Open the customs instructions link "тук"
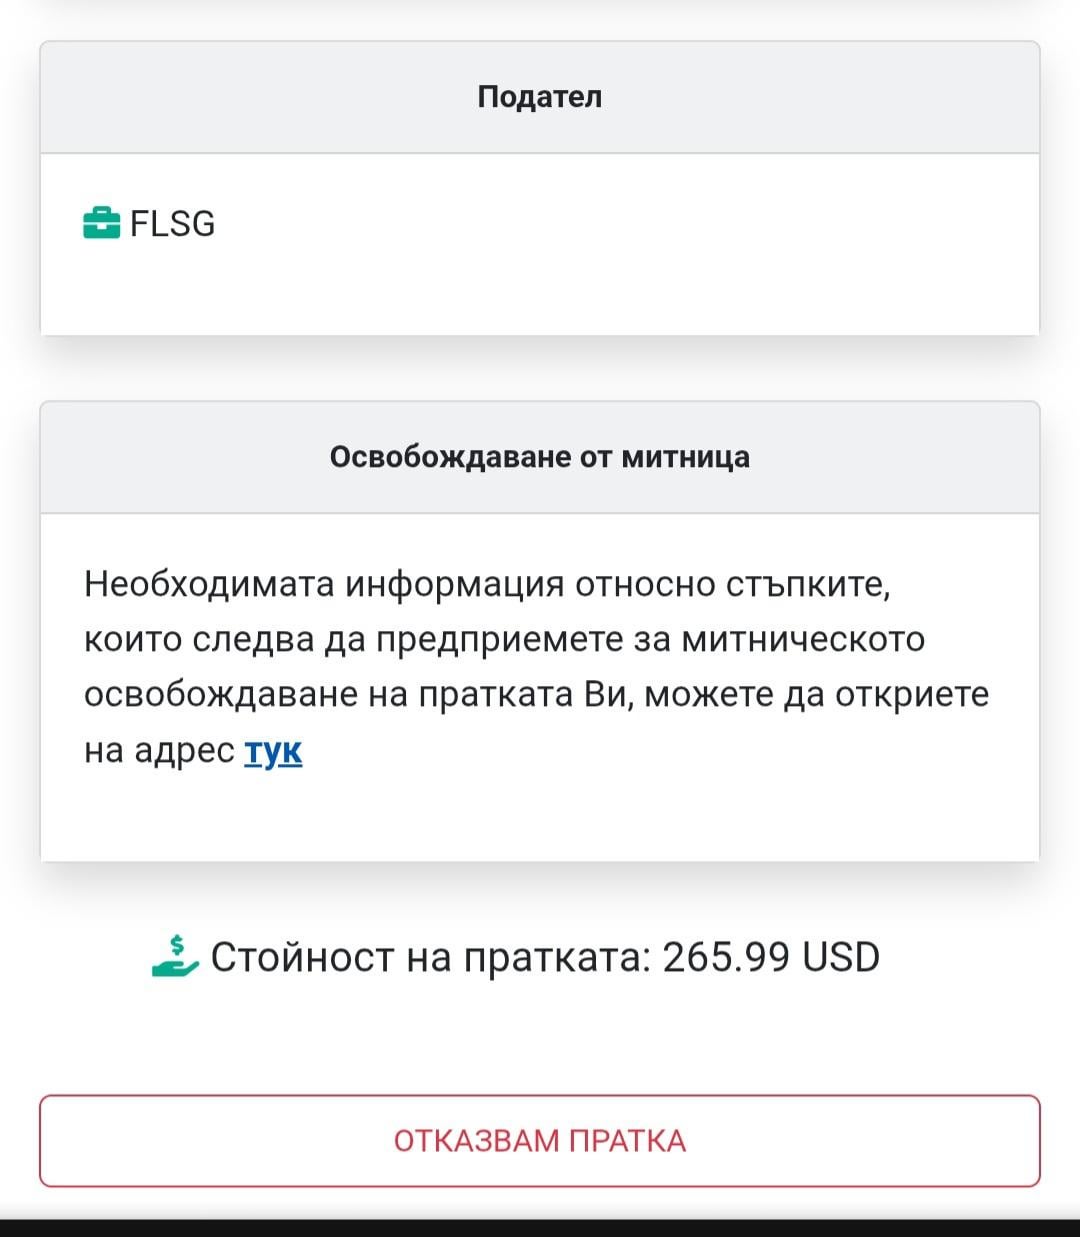This screenshot has height=1237, width=1080. tap(273, 750)
